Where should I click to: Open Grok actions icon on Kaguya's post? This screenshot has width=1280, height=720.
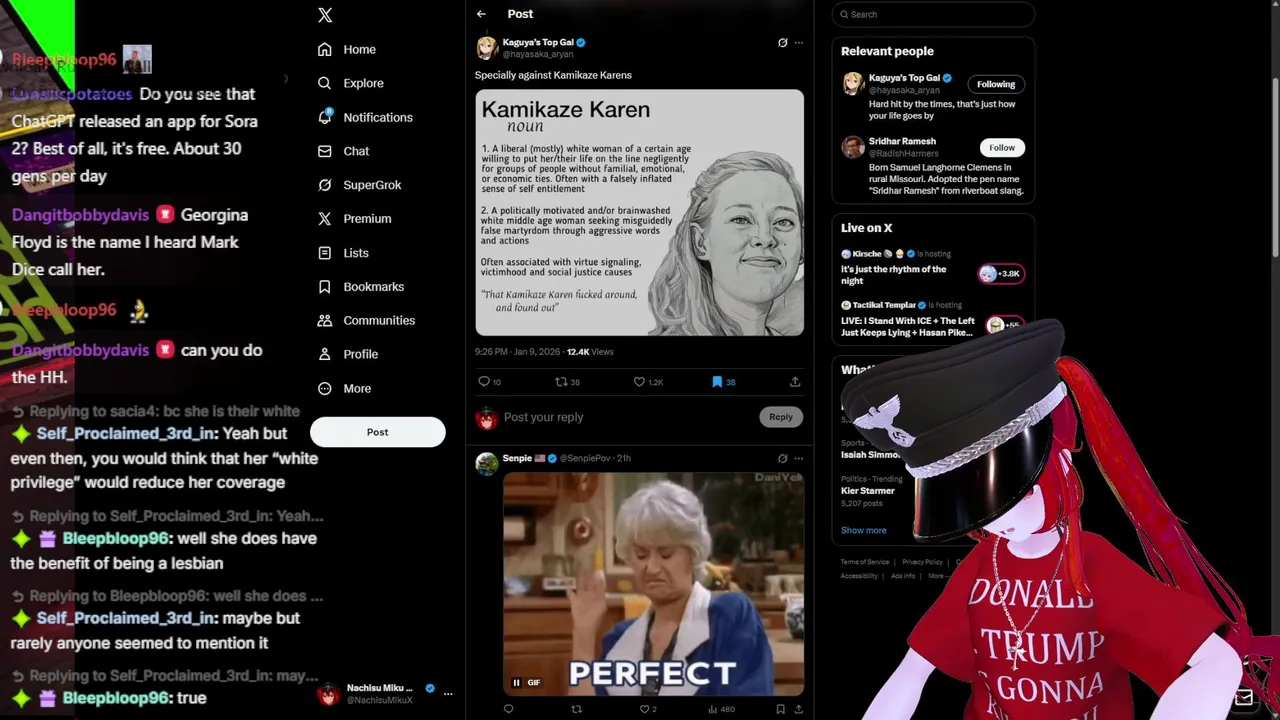click(782, 43)
